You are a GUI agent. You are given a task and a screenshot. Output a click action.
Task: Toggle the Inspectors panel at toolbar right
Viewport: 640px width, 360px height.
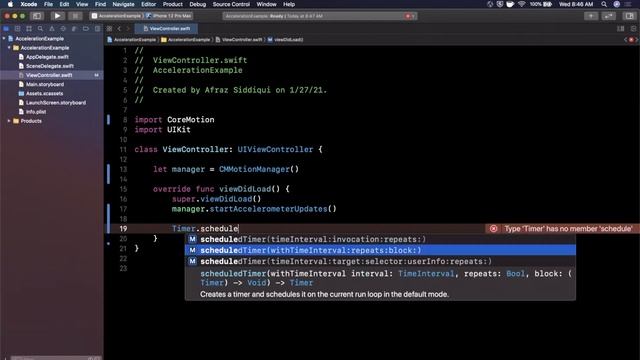tap(629, 16)
